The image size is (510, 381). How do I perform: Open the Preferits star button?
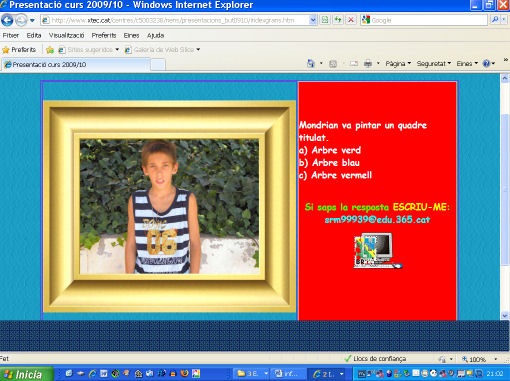tap(19, 50)
